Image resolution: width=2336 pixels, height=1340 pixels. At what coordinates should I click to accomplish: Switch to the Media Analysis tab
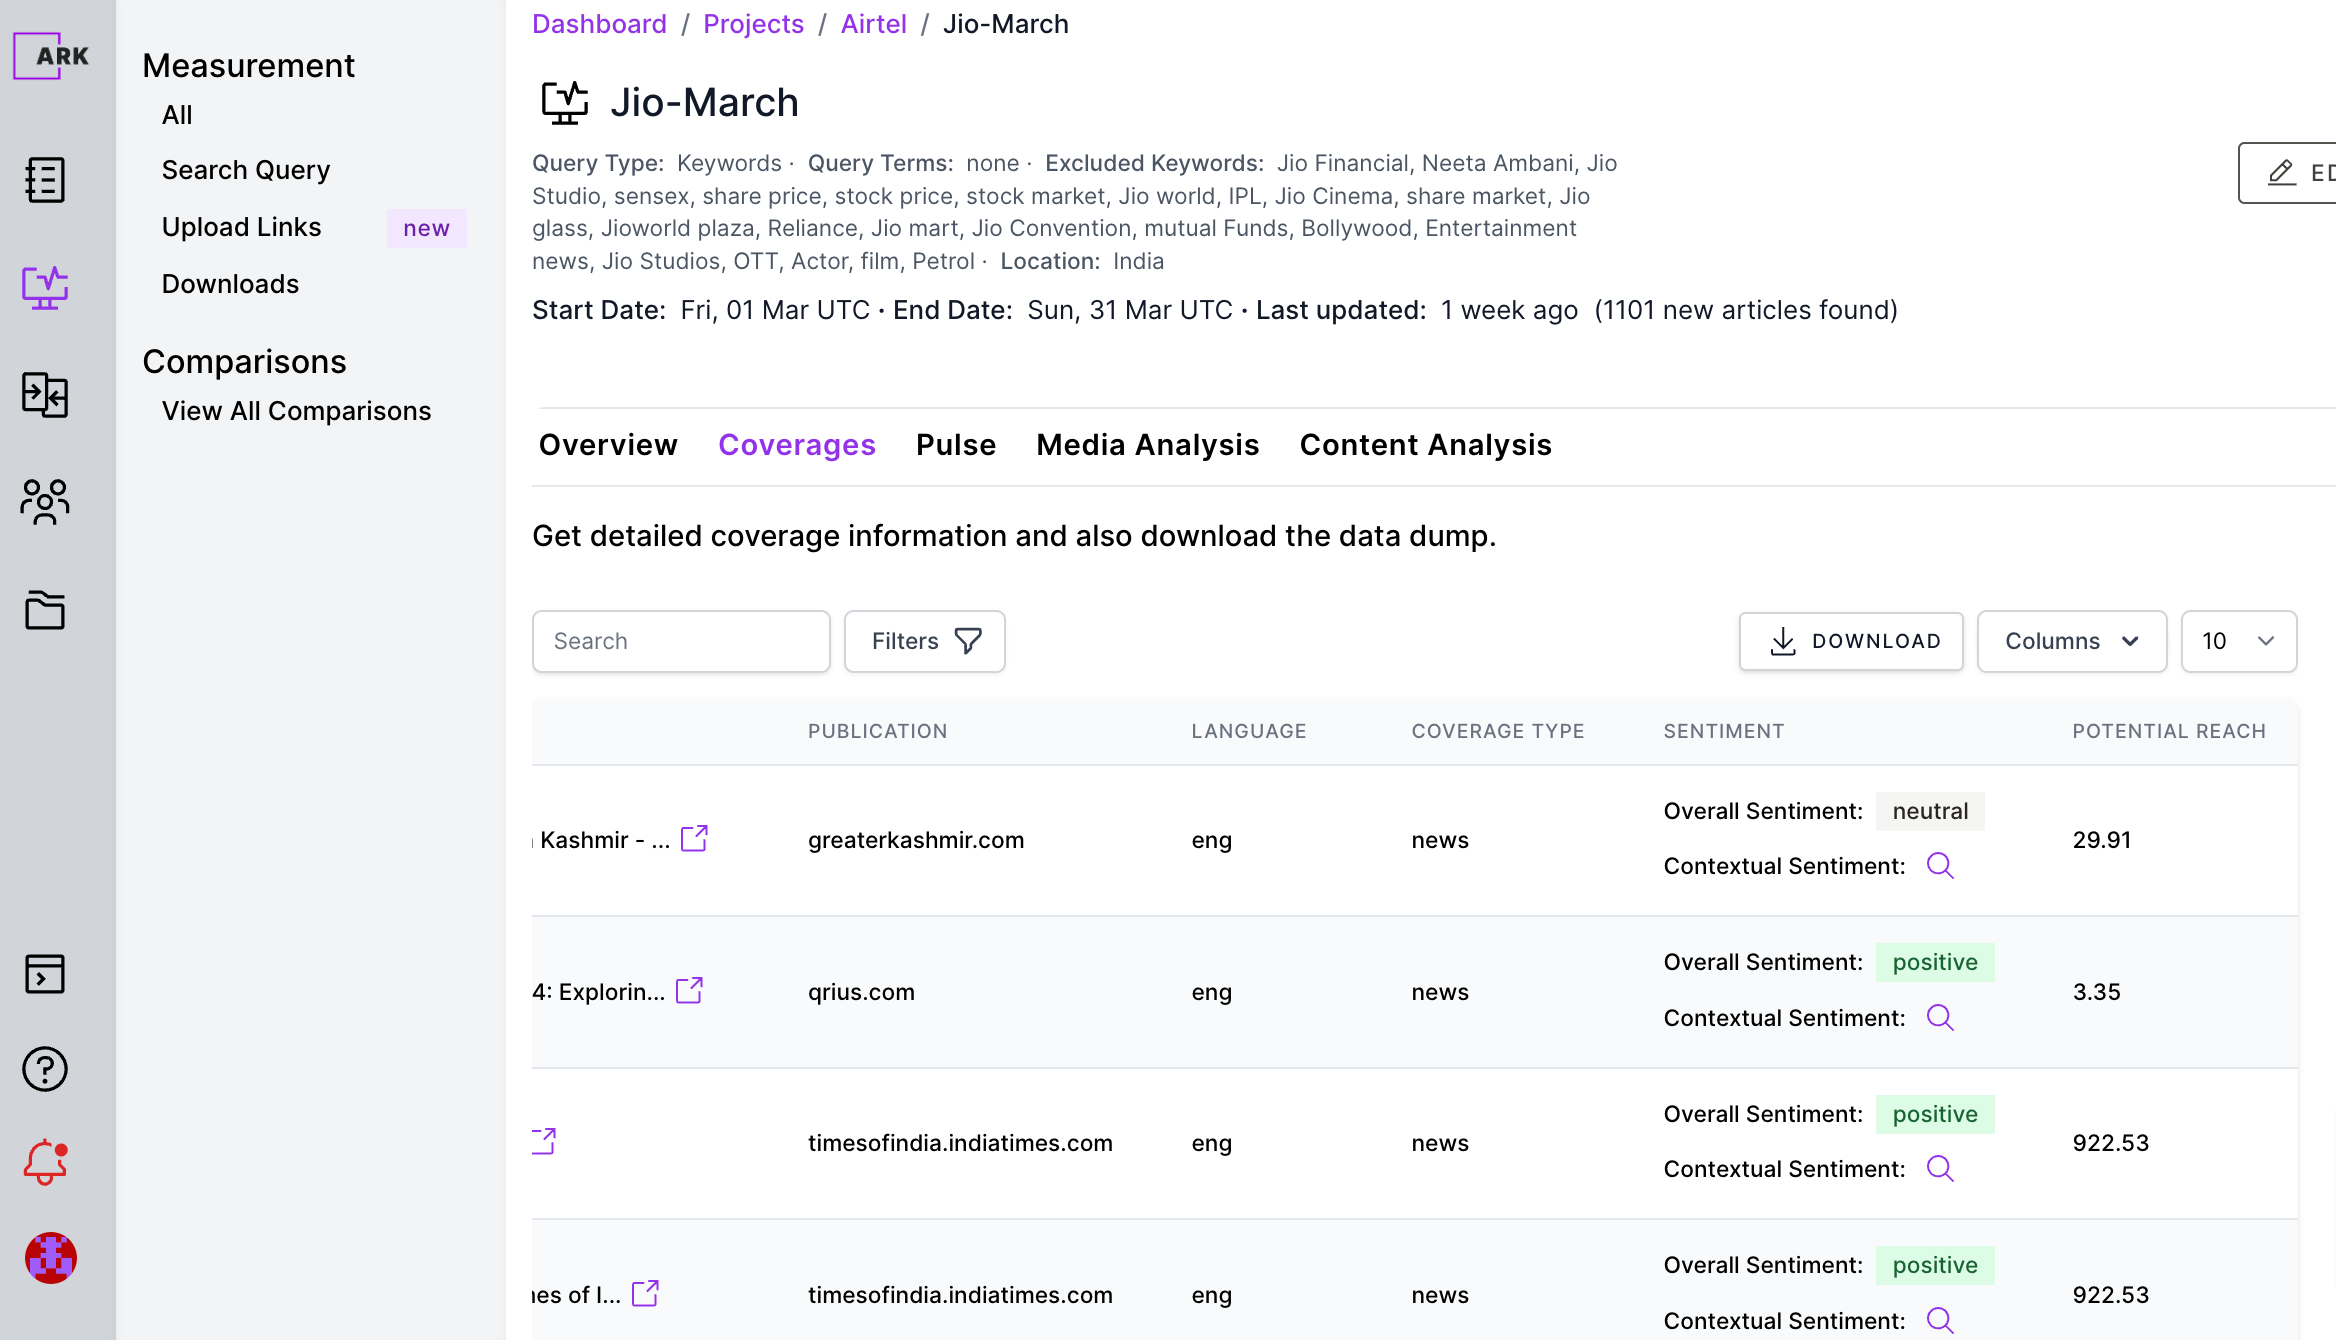point(1147,445)
